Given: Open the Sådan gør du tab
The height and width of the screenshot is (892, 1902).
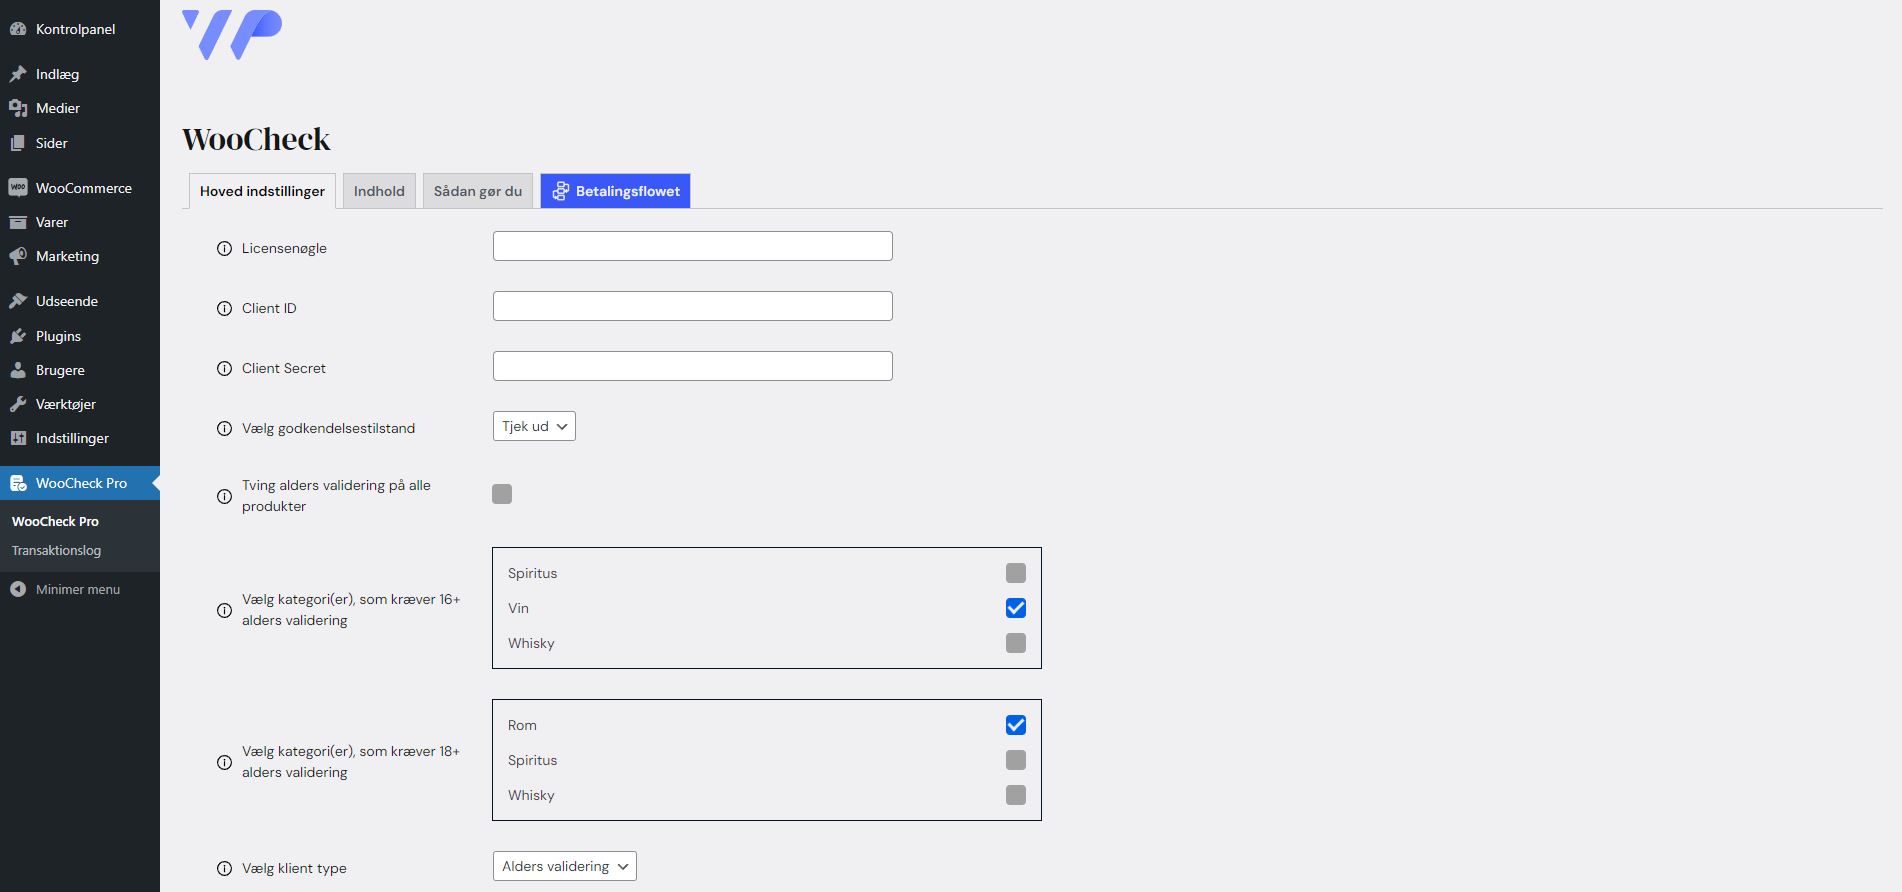Looking at the screenshot, I should [477, 191].
